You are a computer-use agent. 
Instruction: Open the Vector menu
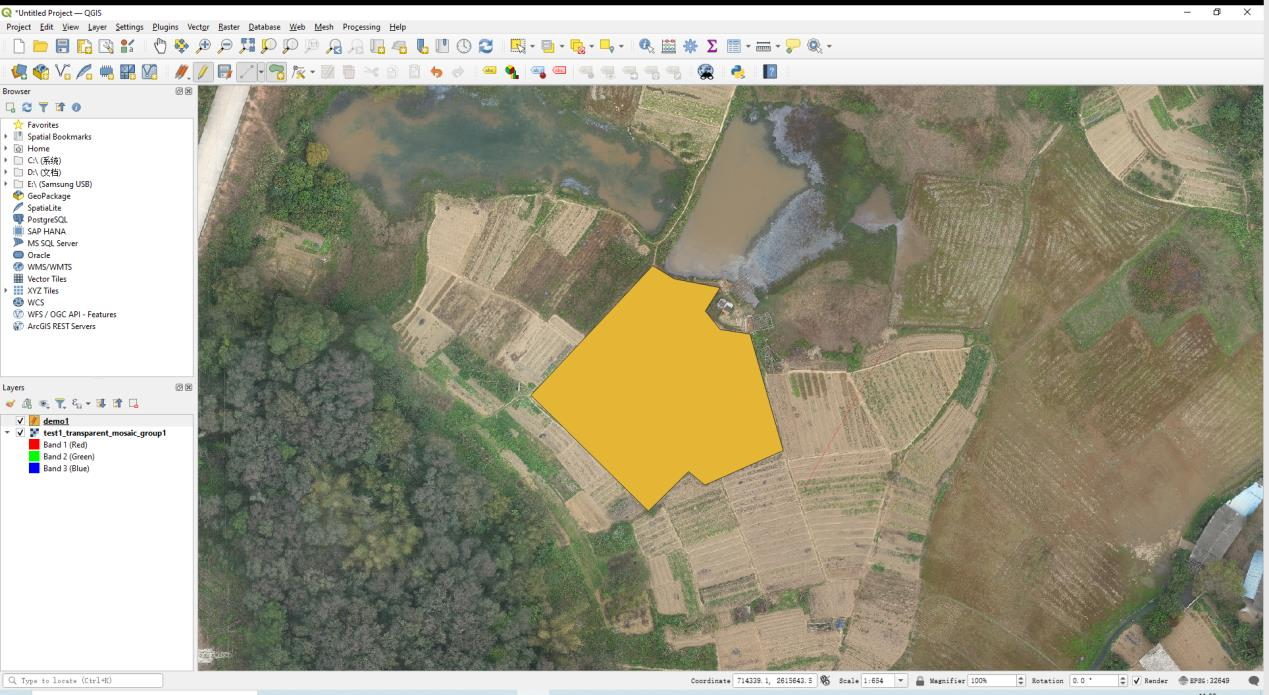tap(198, 27)
